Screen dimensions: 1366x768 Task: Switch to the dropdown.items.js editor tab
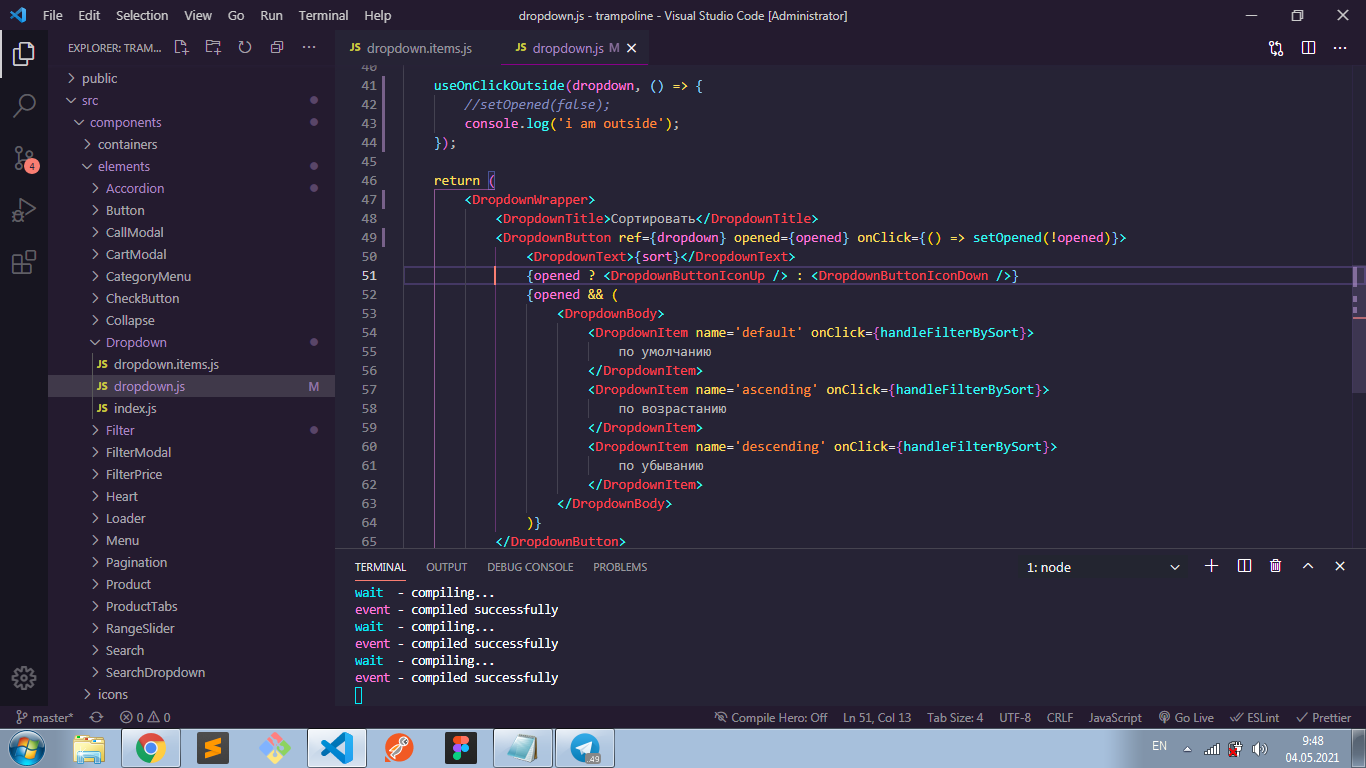pyautogui.click(x=418, y=48)
